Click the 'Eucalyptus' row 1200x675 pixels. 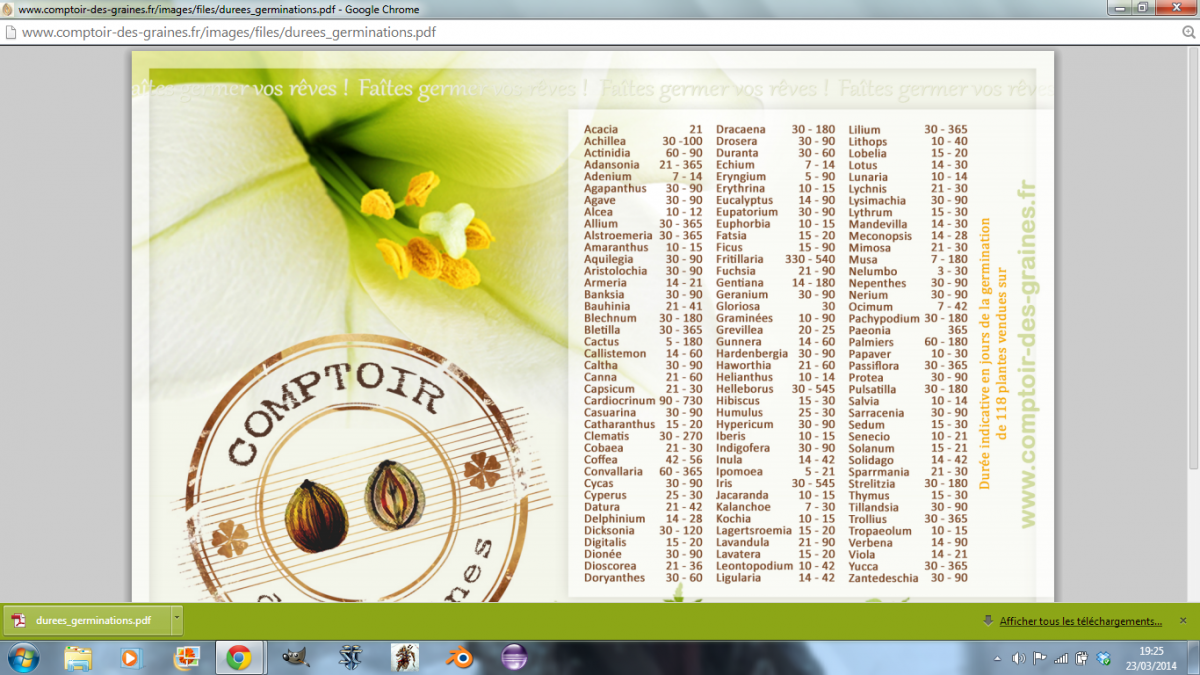click(x=775, y=200)
